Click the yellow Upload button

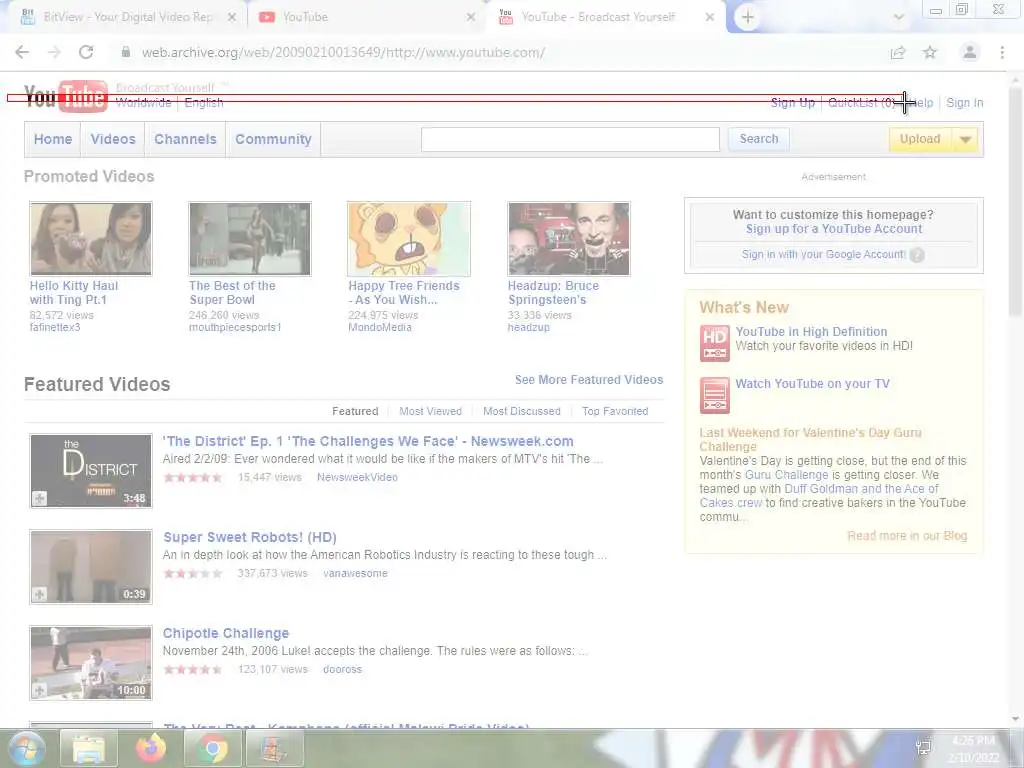920,139
